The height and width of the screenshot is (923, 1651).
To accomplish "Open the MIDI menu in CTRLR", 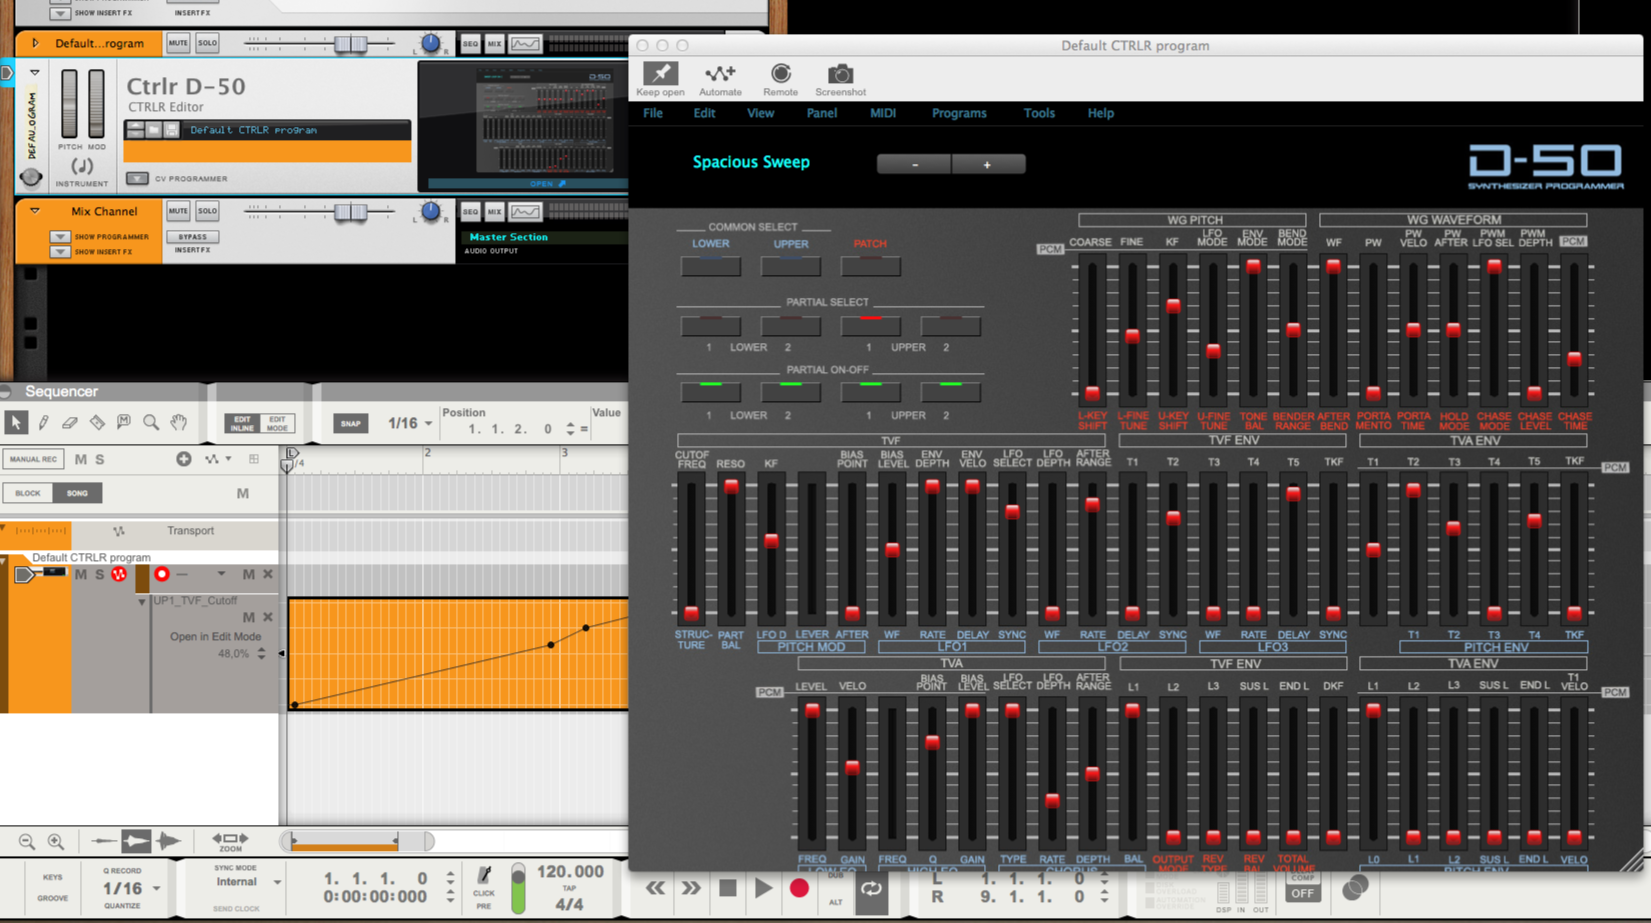I will coord(883,113).
